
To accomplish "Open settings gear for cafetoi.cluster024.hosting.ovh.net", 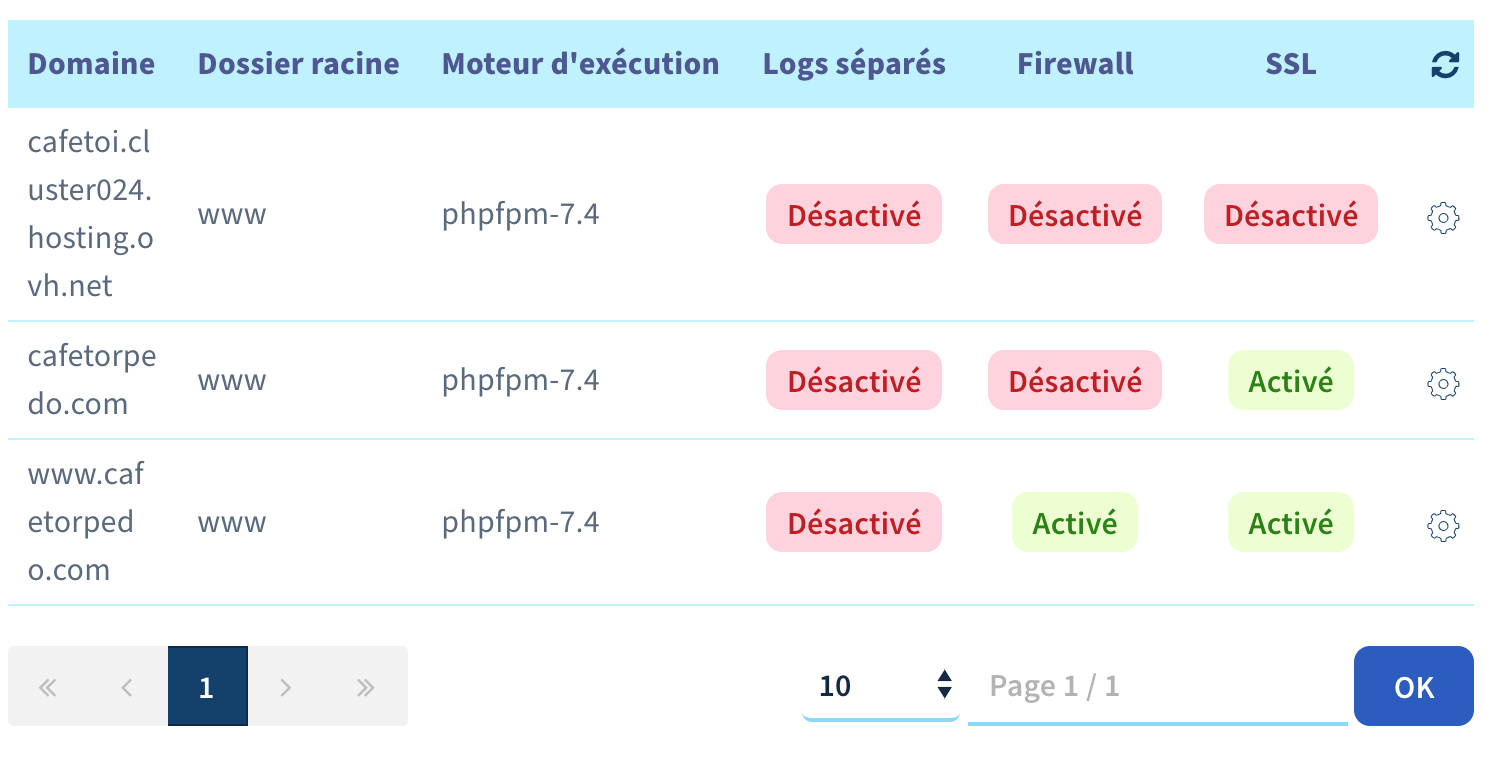I will click(1443, 217).
